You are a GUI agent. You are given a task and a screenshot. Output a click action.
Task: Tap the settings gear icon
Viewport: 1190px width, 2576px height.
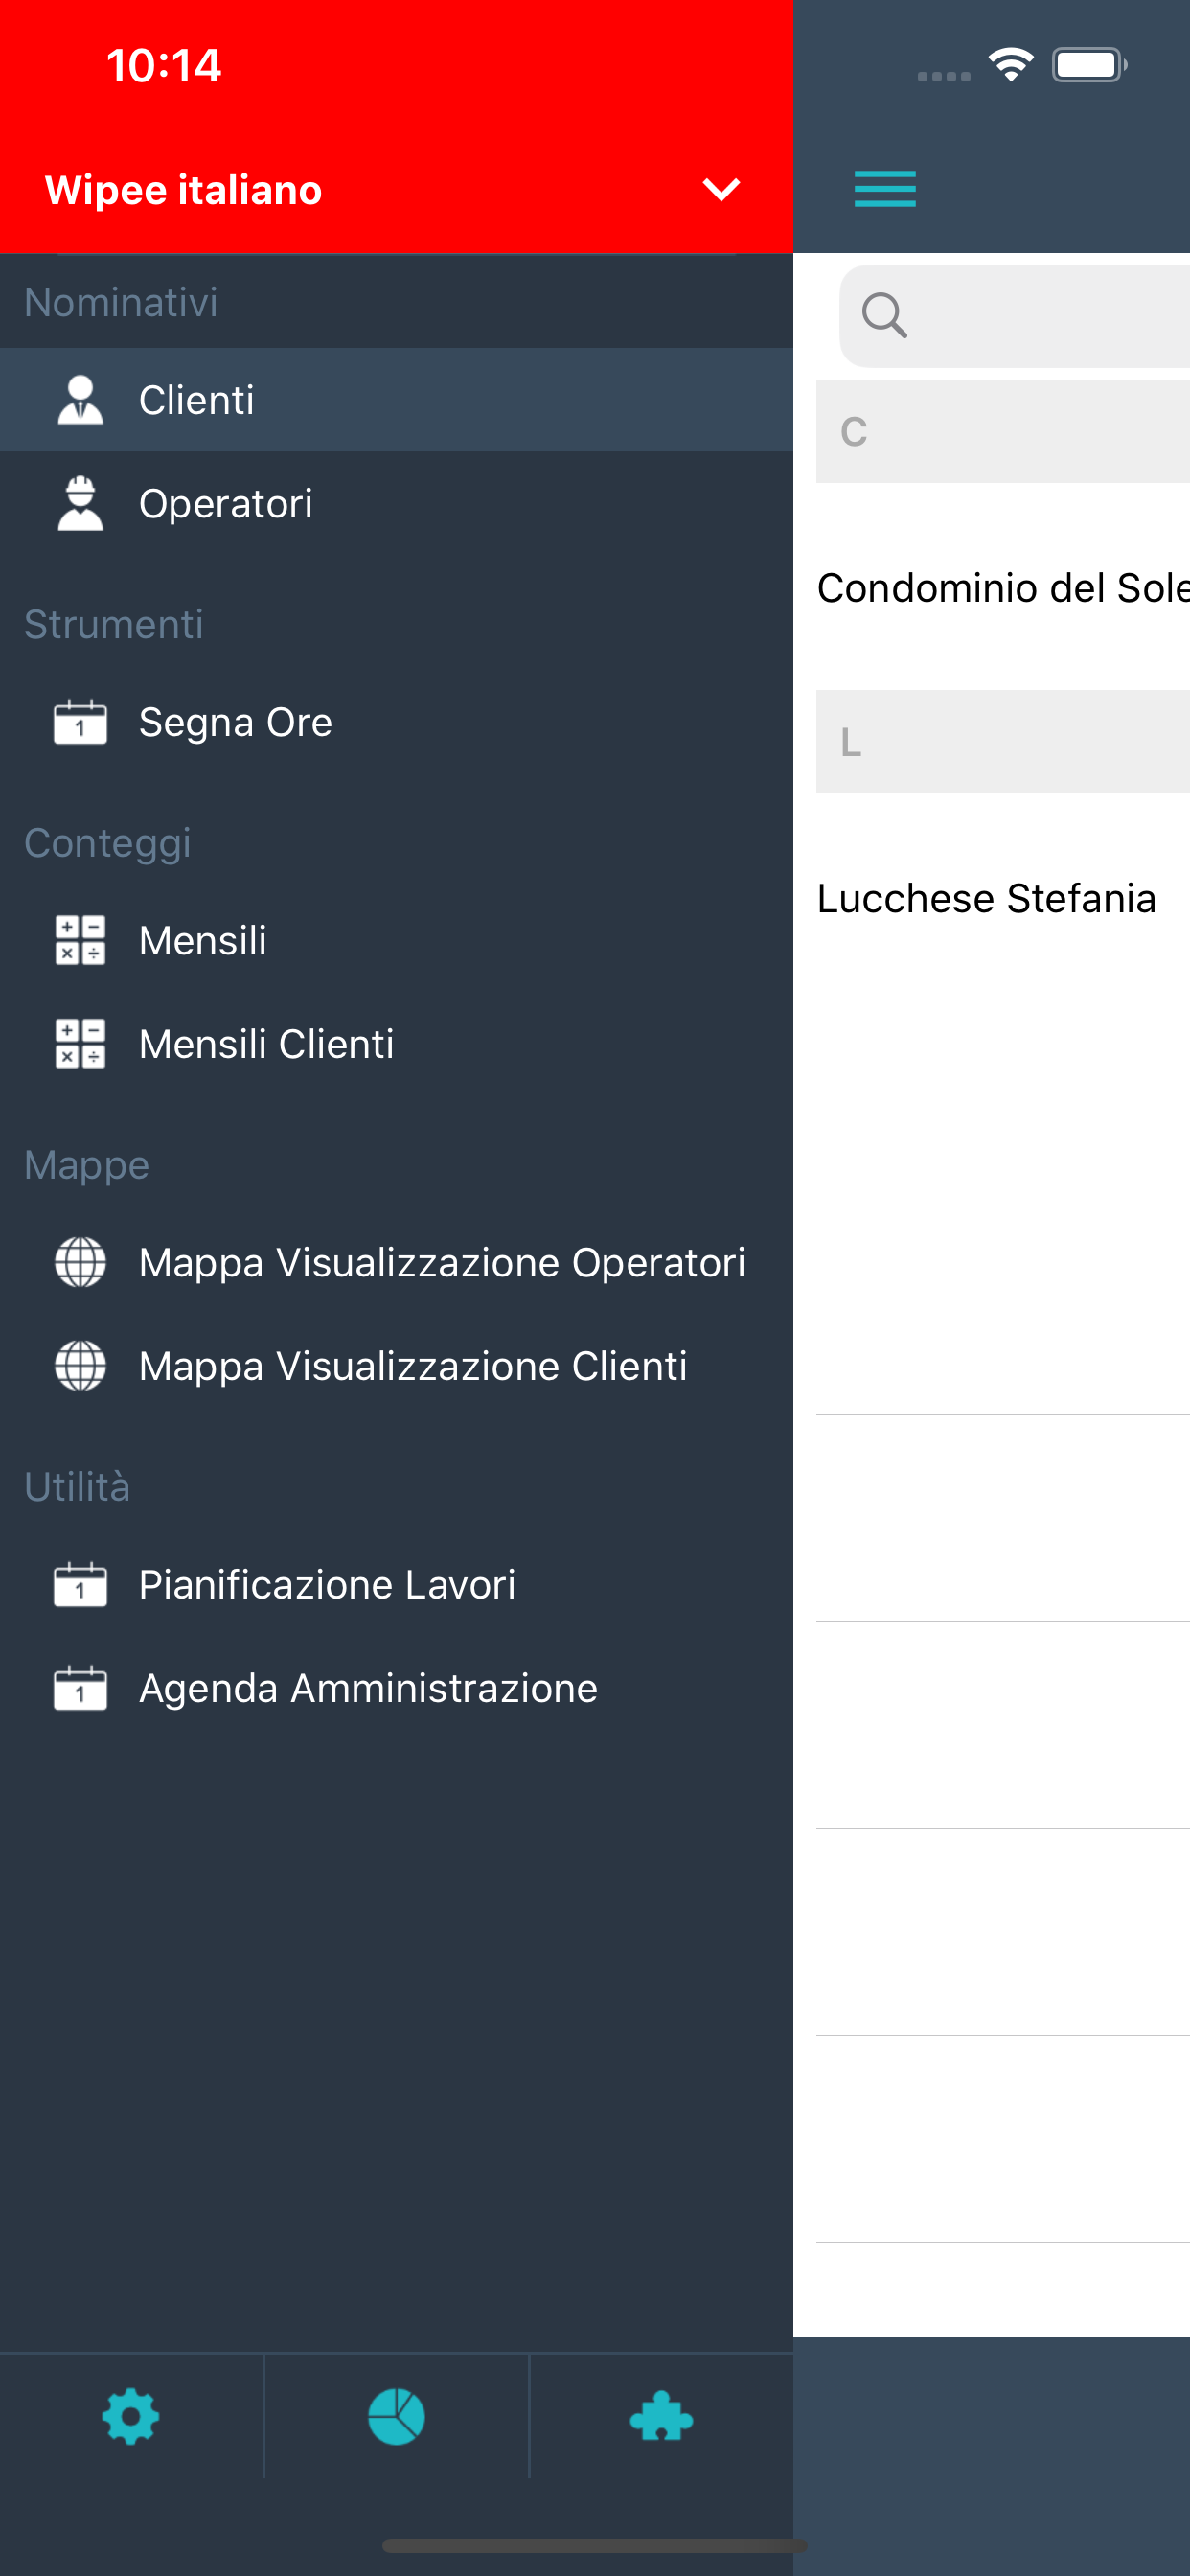[131, 2417]
